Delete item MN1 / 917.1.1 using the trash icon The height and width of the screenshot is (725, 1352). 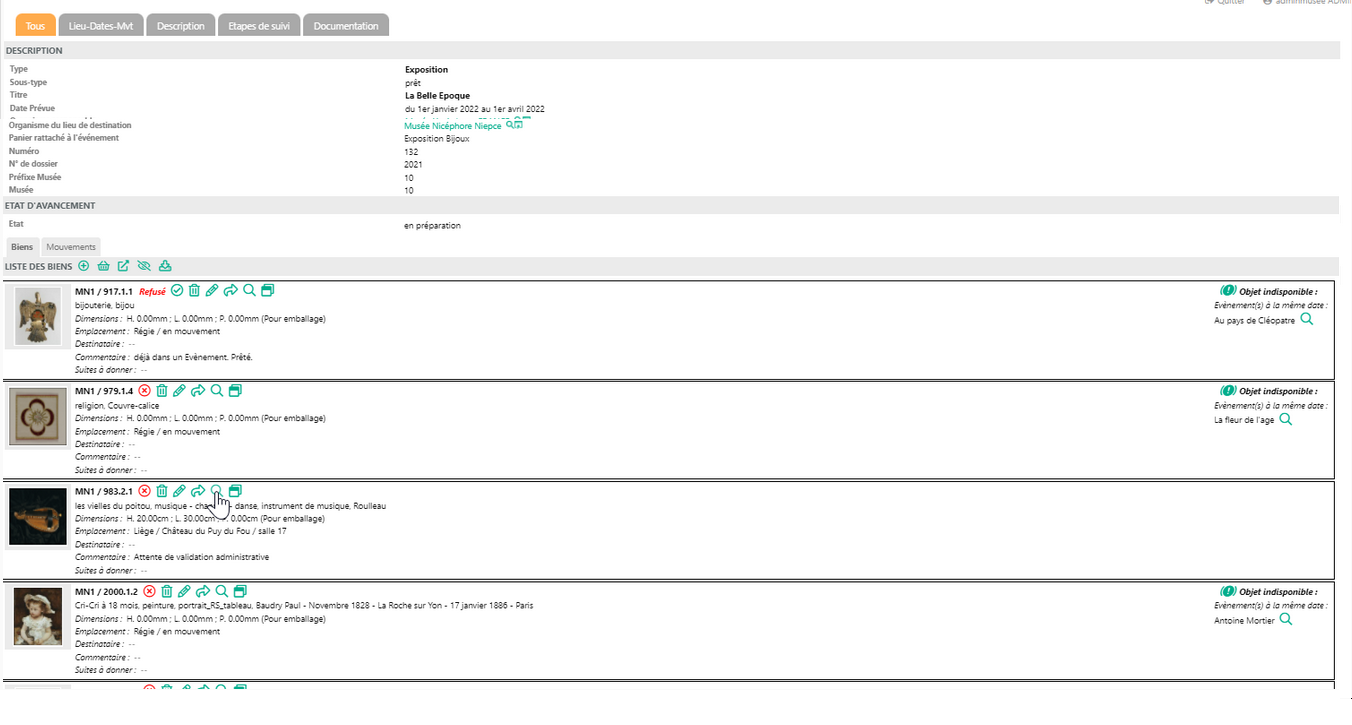click(x=194, y=291)
